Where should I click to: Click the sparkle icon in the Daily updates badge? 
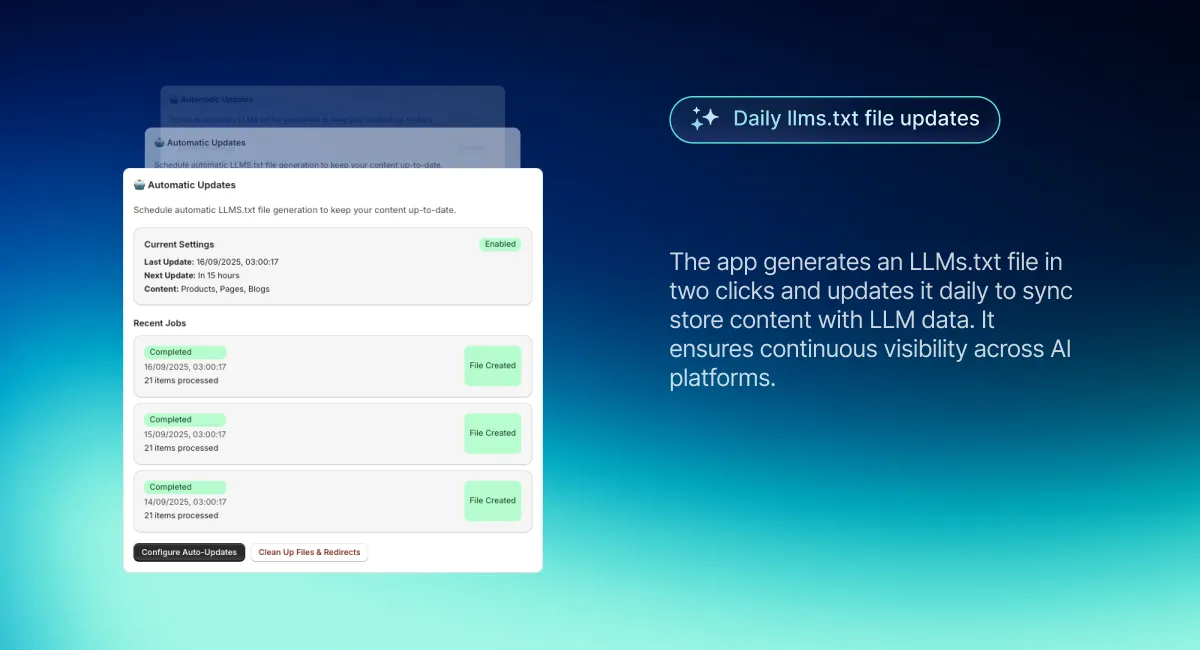(x=705, y=119)
